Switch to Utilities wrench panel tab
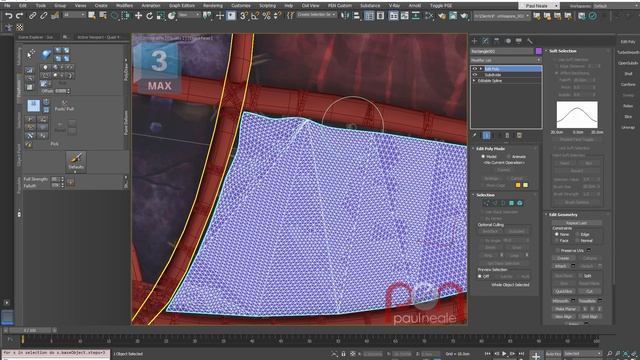Viewport: 640px width, 360px height. pos(530,41)
